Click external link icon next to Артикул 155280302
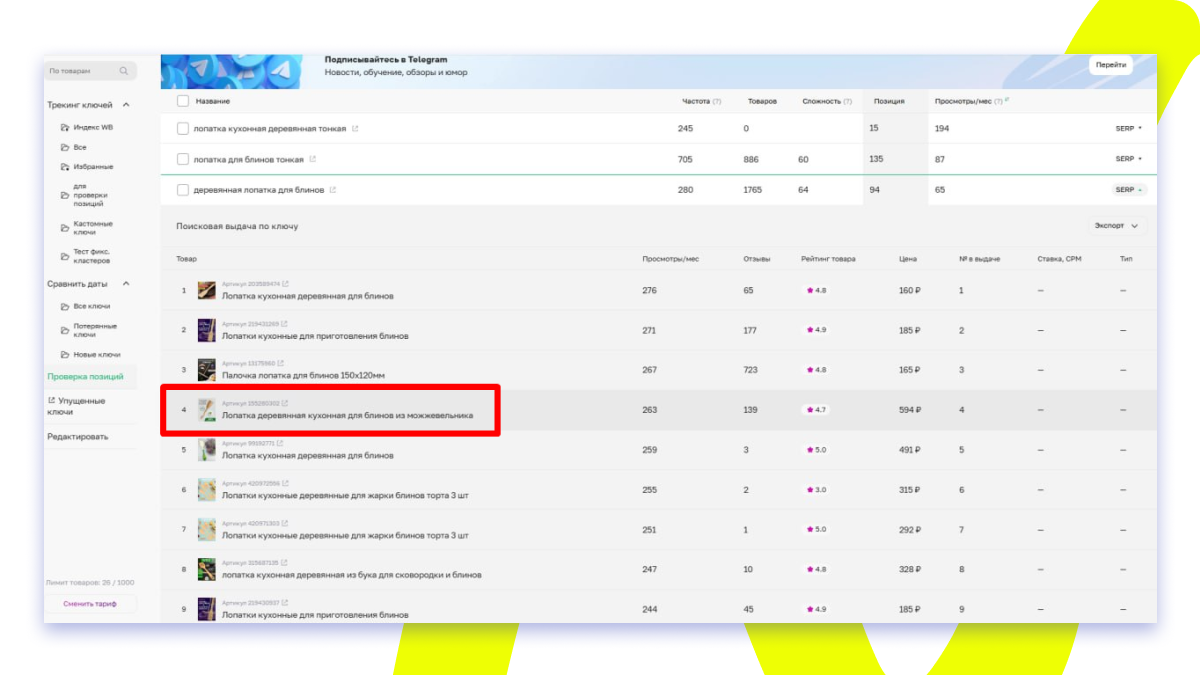The width and height of the screenshot is (1200, 675). [284, 403]
